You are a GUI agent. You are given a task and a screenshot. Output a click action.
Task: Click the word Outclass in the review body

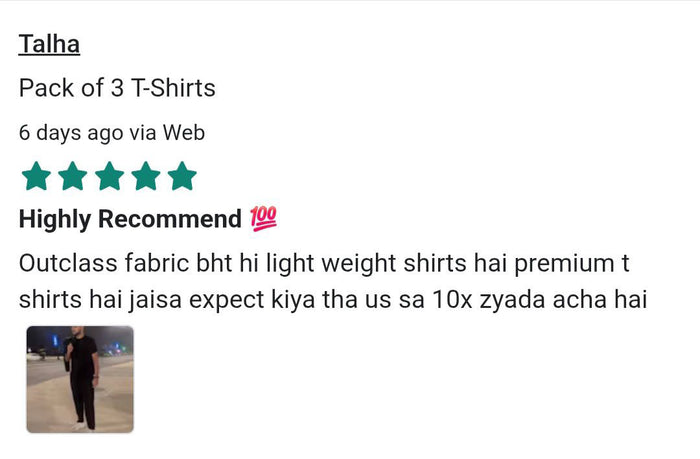click(68, 263)
